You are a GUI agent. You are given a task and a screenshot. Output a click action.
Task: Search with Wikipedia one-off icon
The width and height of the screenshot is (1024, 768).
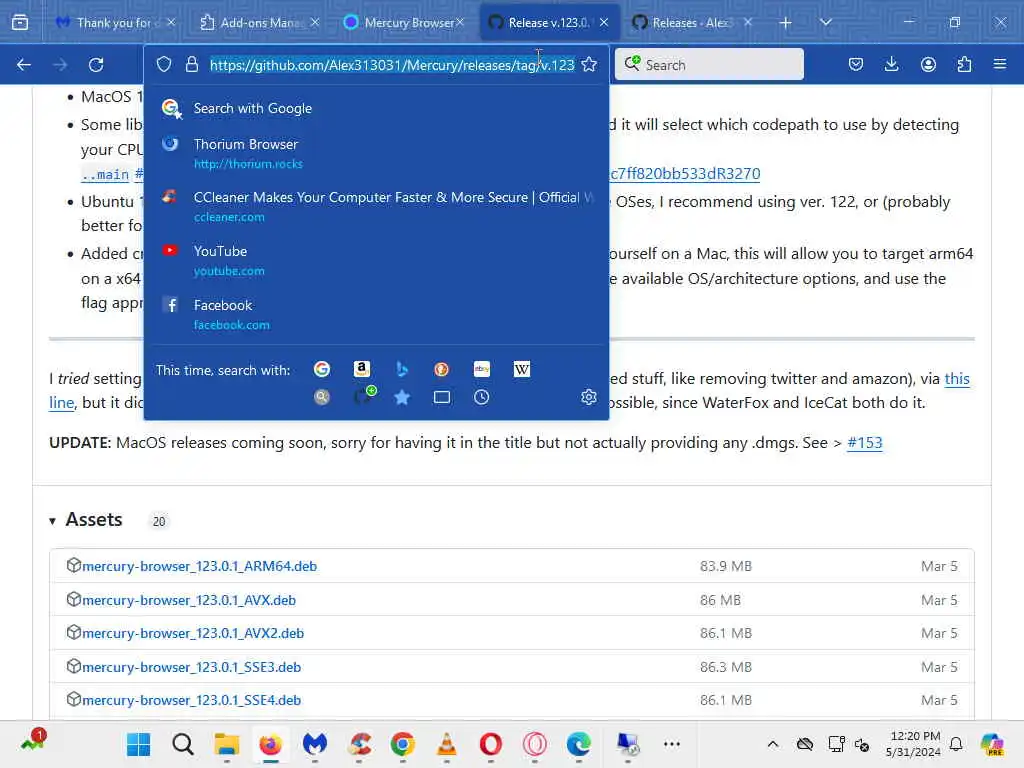(x=522, y=370)
